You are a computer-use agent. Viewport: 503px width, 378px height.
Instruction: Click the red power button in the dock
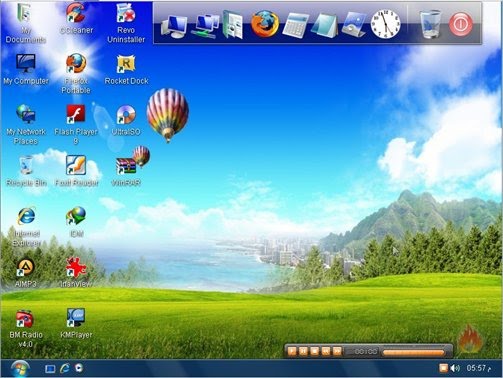point(461,24)
